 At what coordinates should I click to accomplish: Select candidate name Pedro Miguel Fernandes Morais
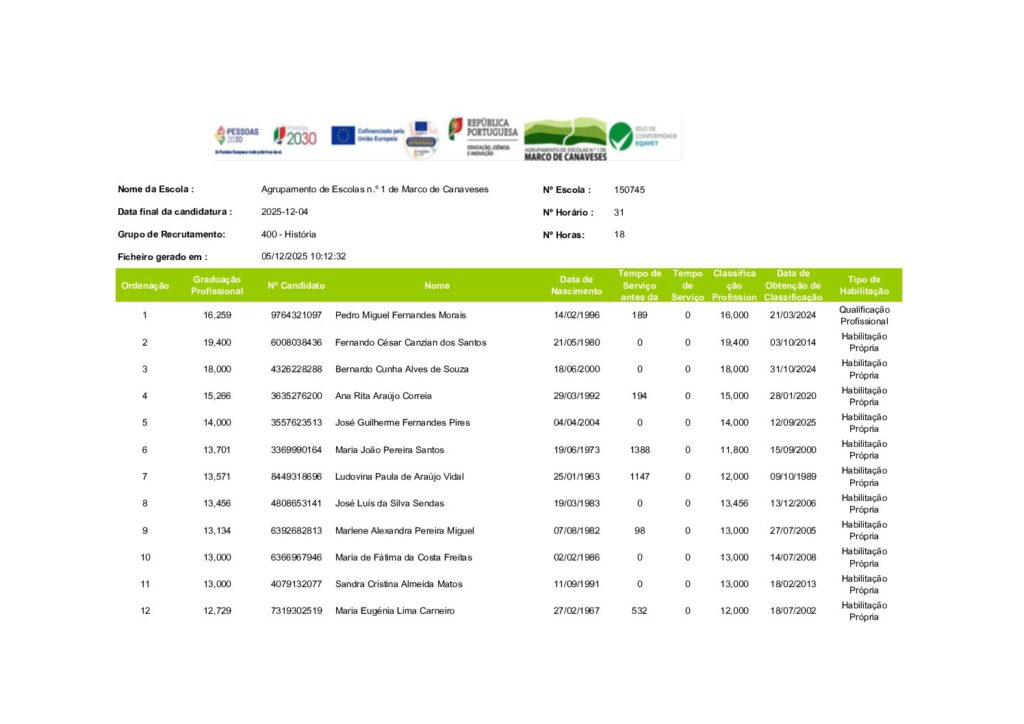tap(400, 316)
